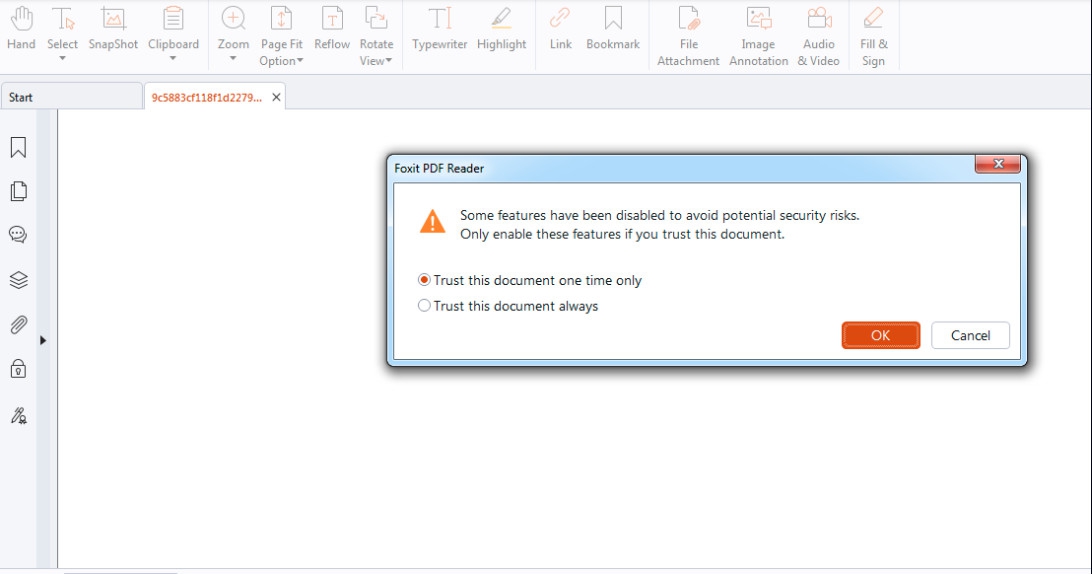Choose the SnapShot tool
Screen dimensions: 1092x574
tap(113, 28)
